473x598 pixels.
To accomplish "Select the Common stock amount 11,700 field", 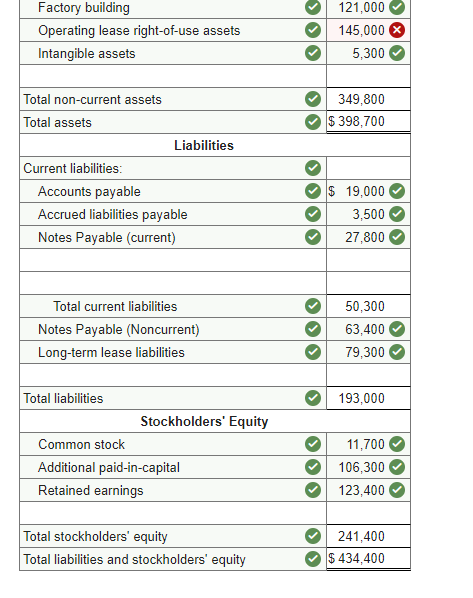I will [368, 444].
